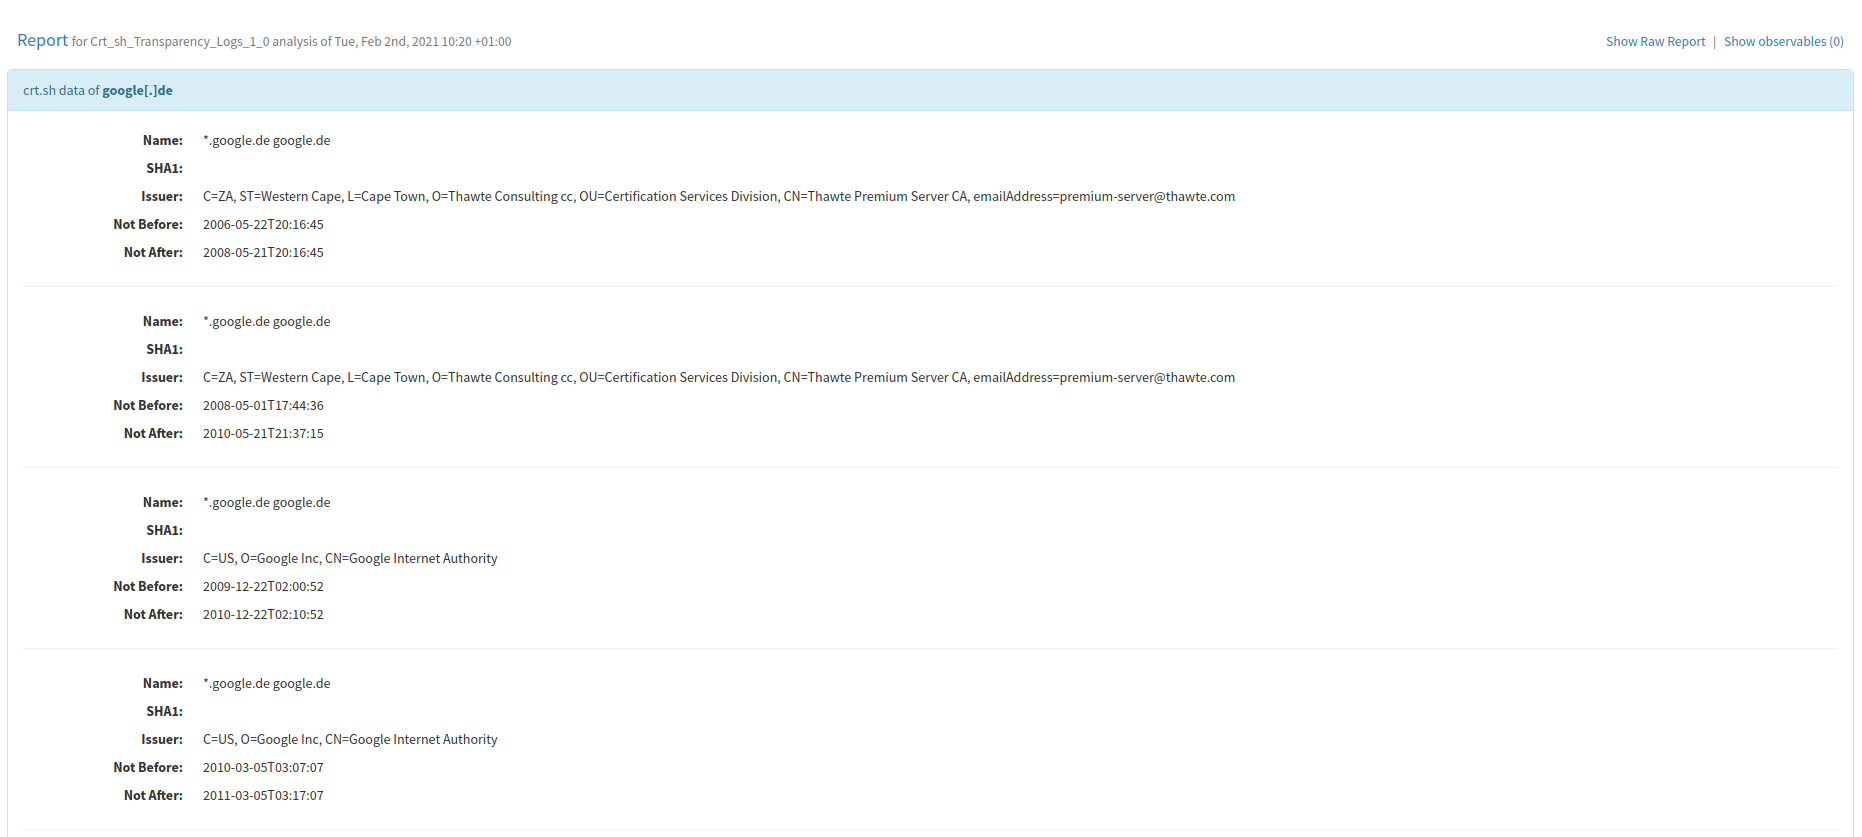Click the Show Raw Report link

(1655, 42)
